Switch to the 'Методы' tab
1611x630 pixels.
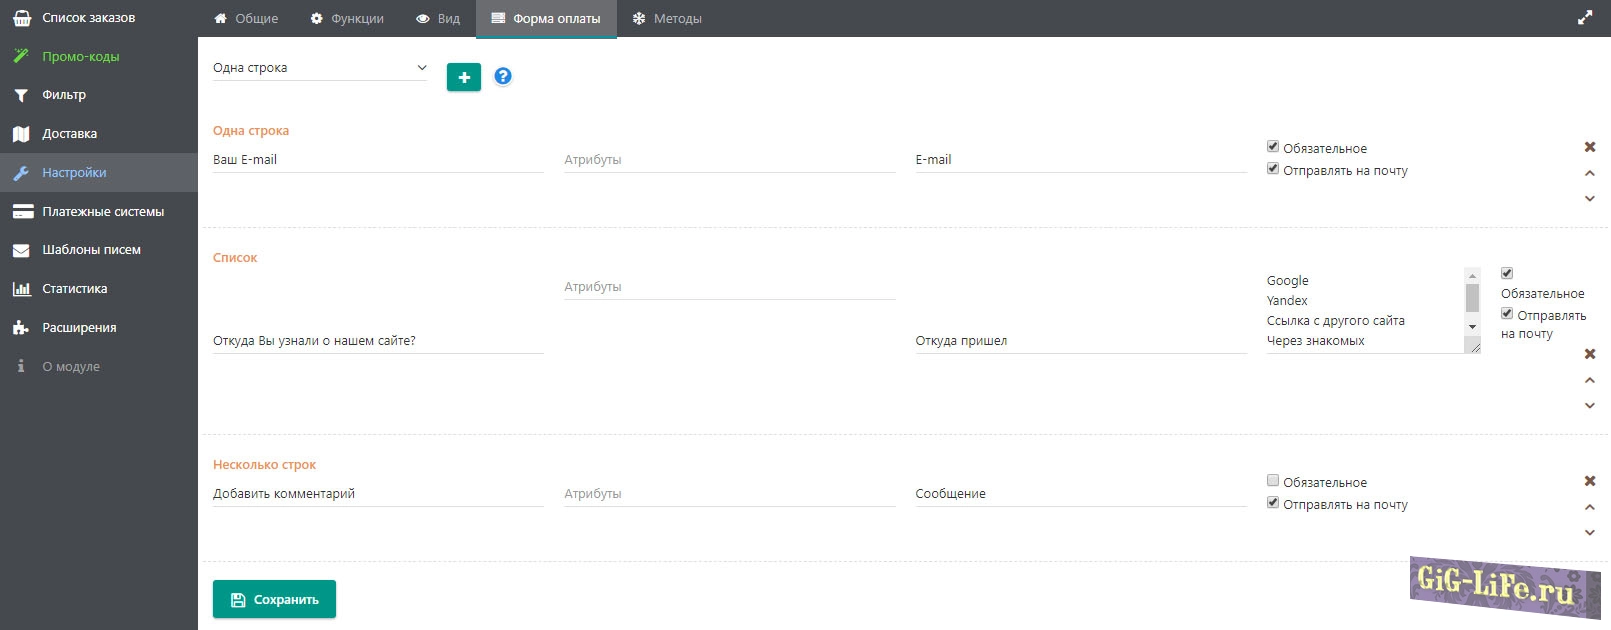667,19
